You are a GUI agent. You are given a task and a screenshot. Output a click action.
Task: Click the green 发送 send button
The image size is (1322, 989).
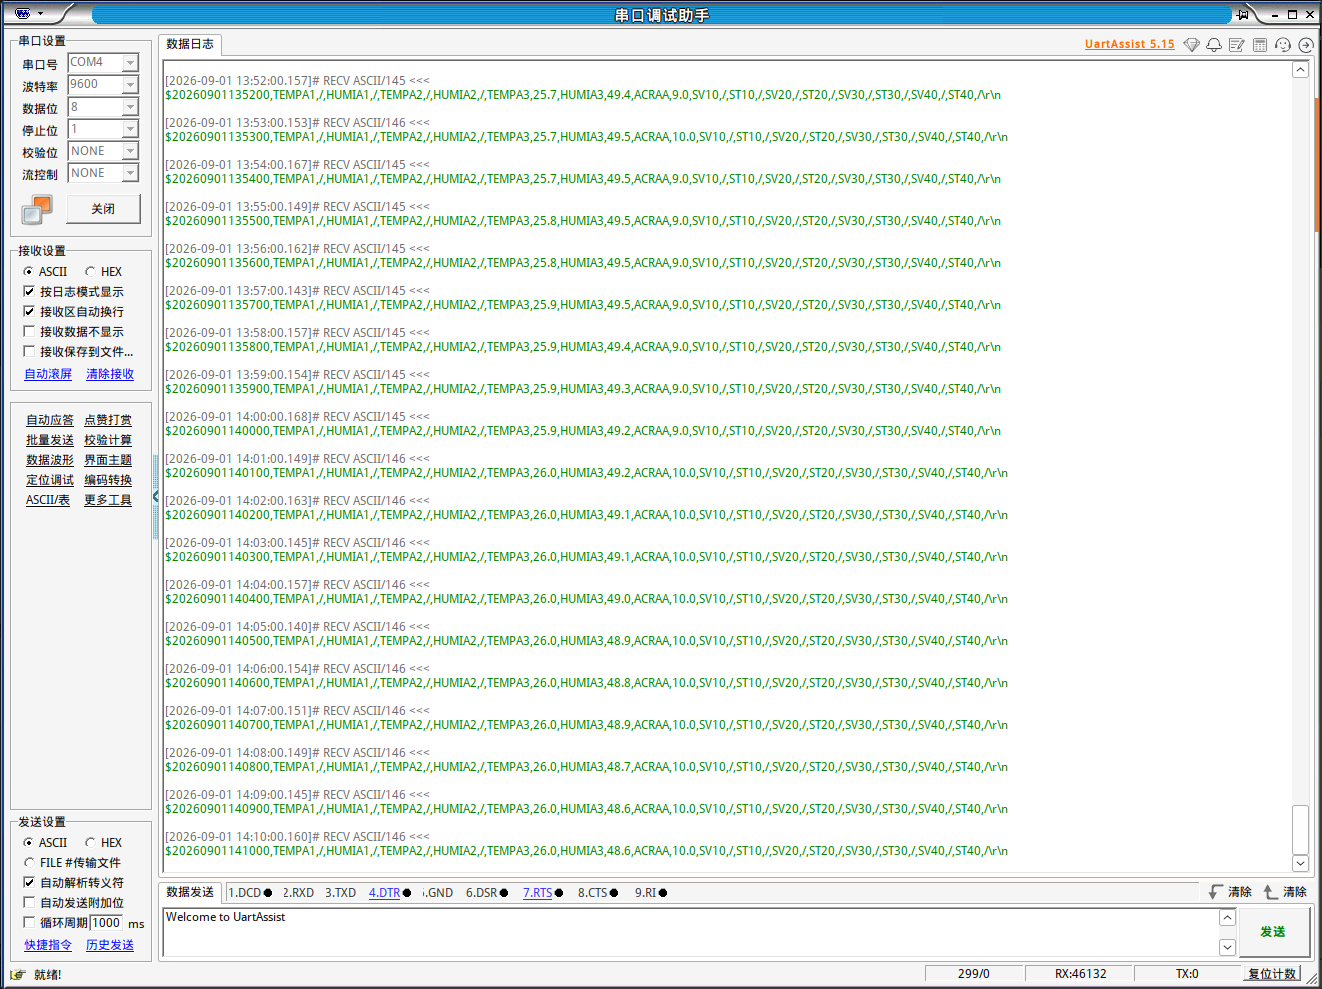(x=1273, y=932)
